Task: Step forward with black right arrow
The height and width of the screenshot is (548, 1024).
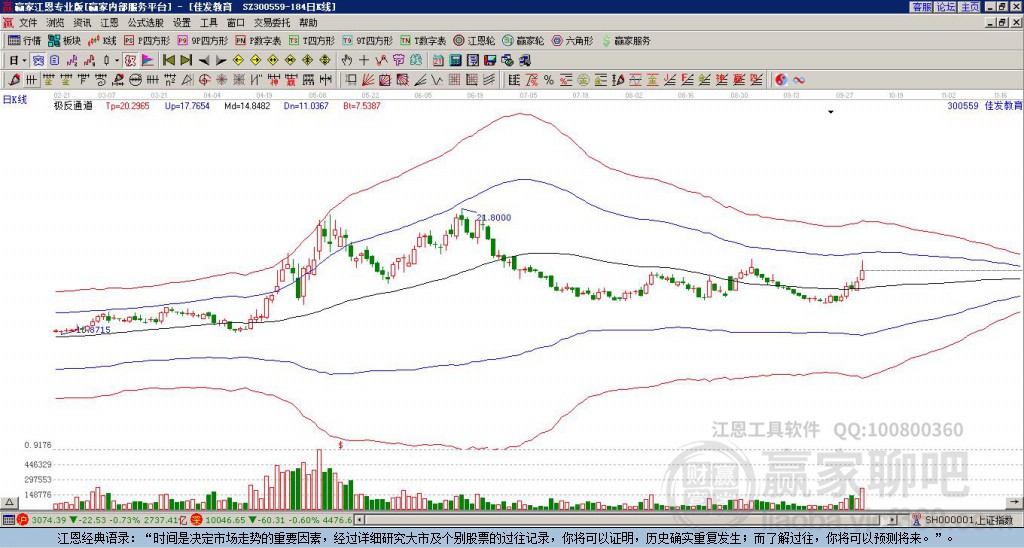Action: coord(221,61)
